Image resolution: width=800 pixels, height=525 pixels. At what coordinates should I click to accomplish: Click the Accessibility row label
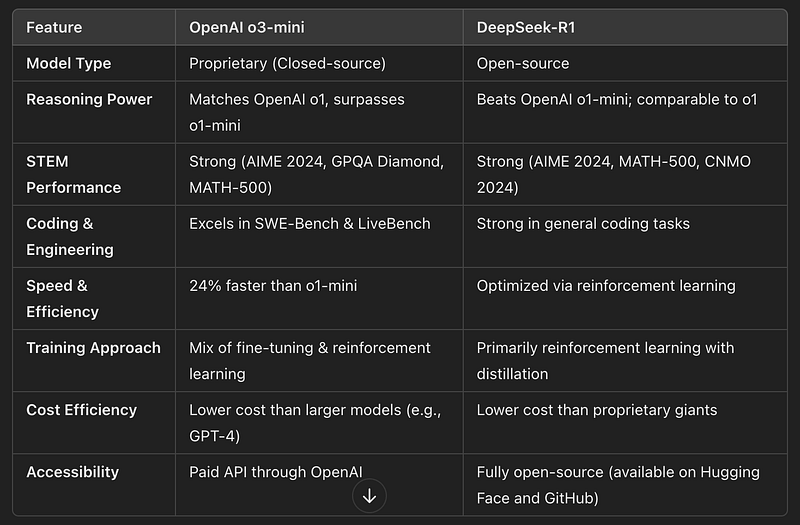click(x=72, y=472)
